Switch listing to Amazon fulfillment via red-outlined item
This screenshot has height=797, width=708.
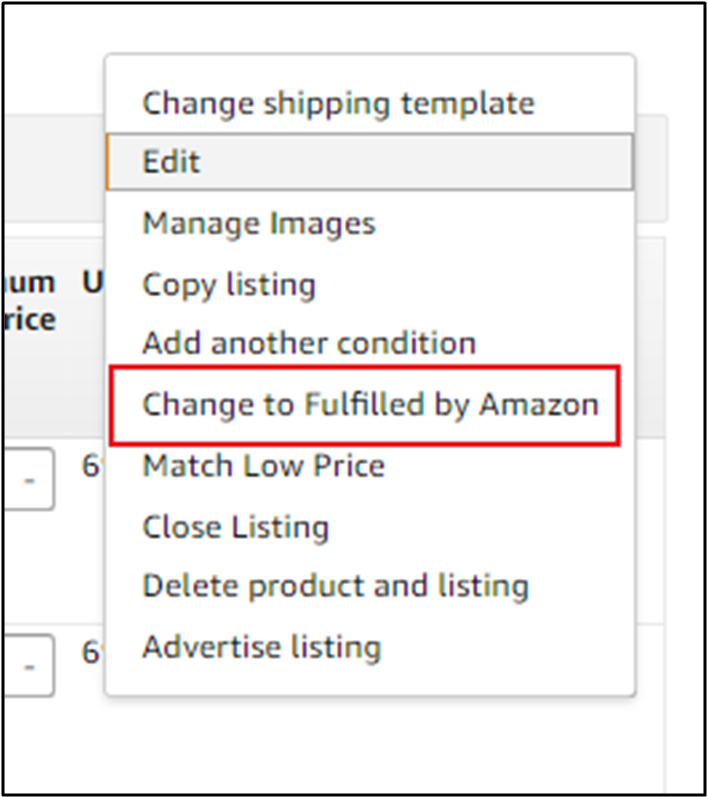click(370, 405)
